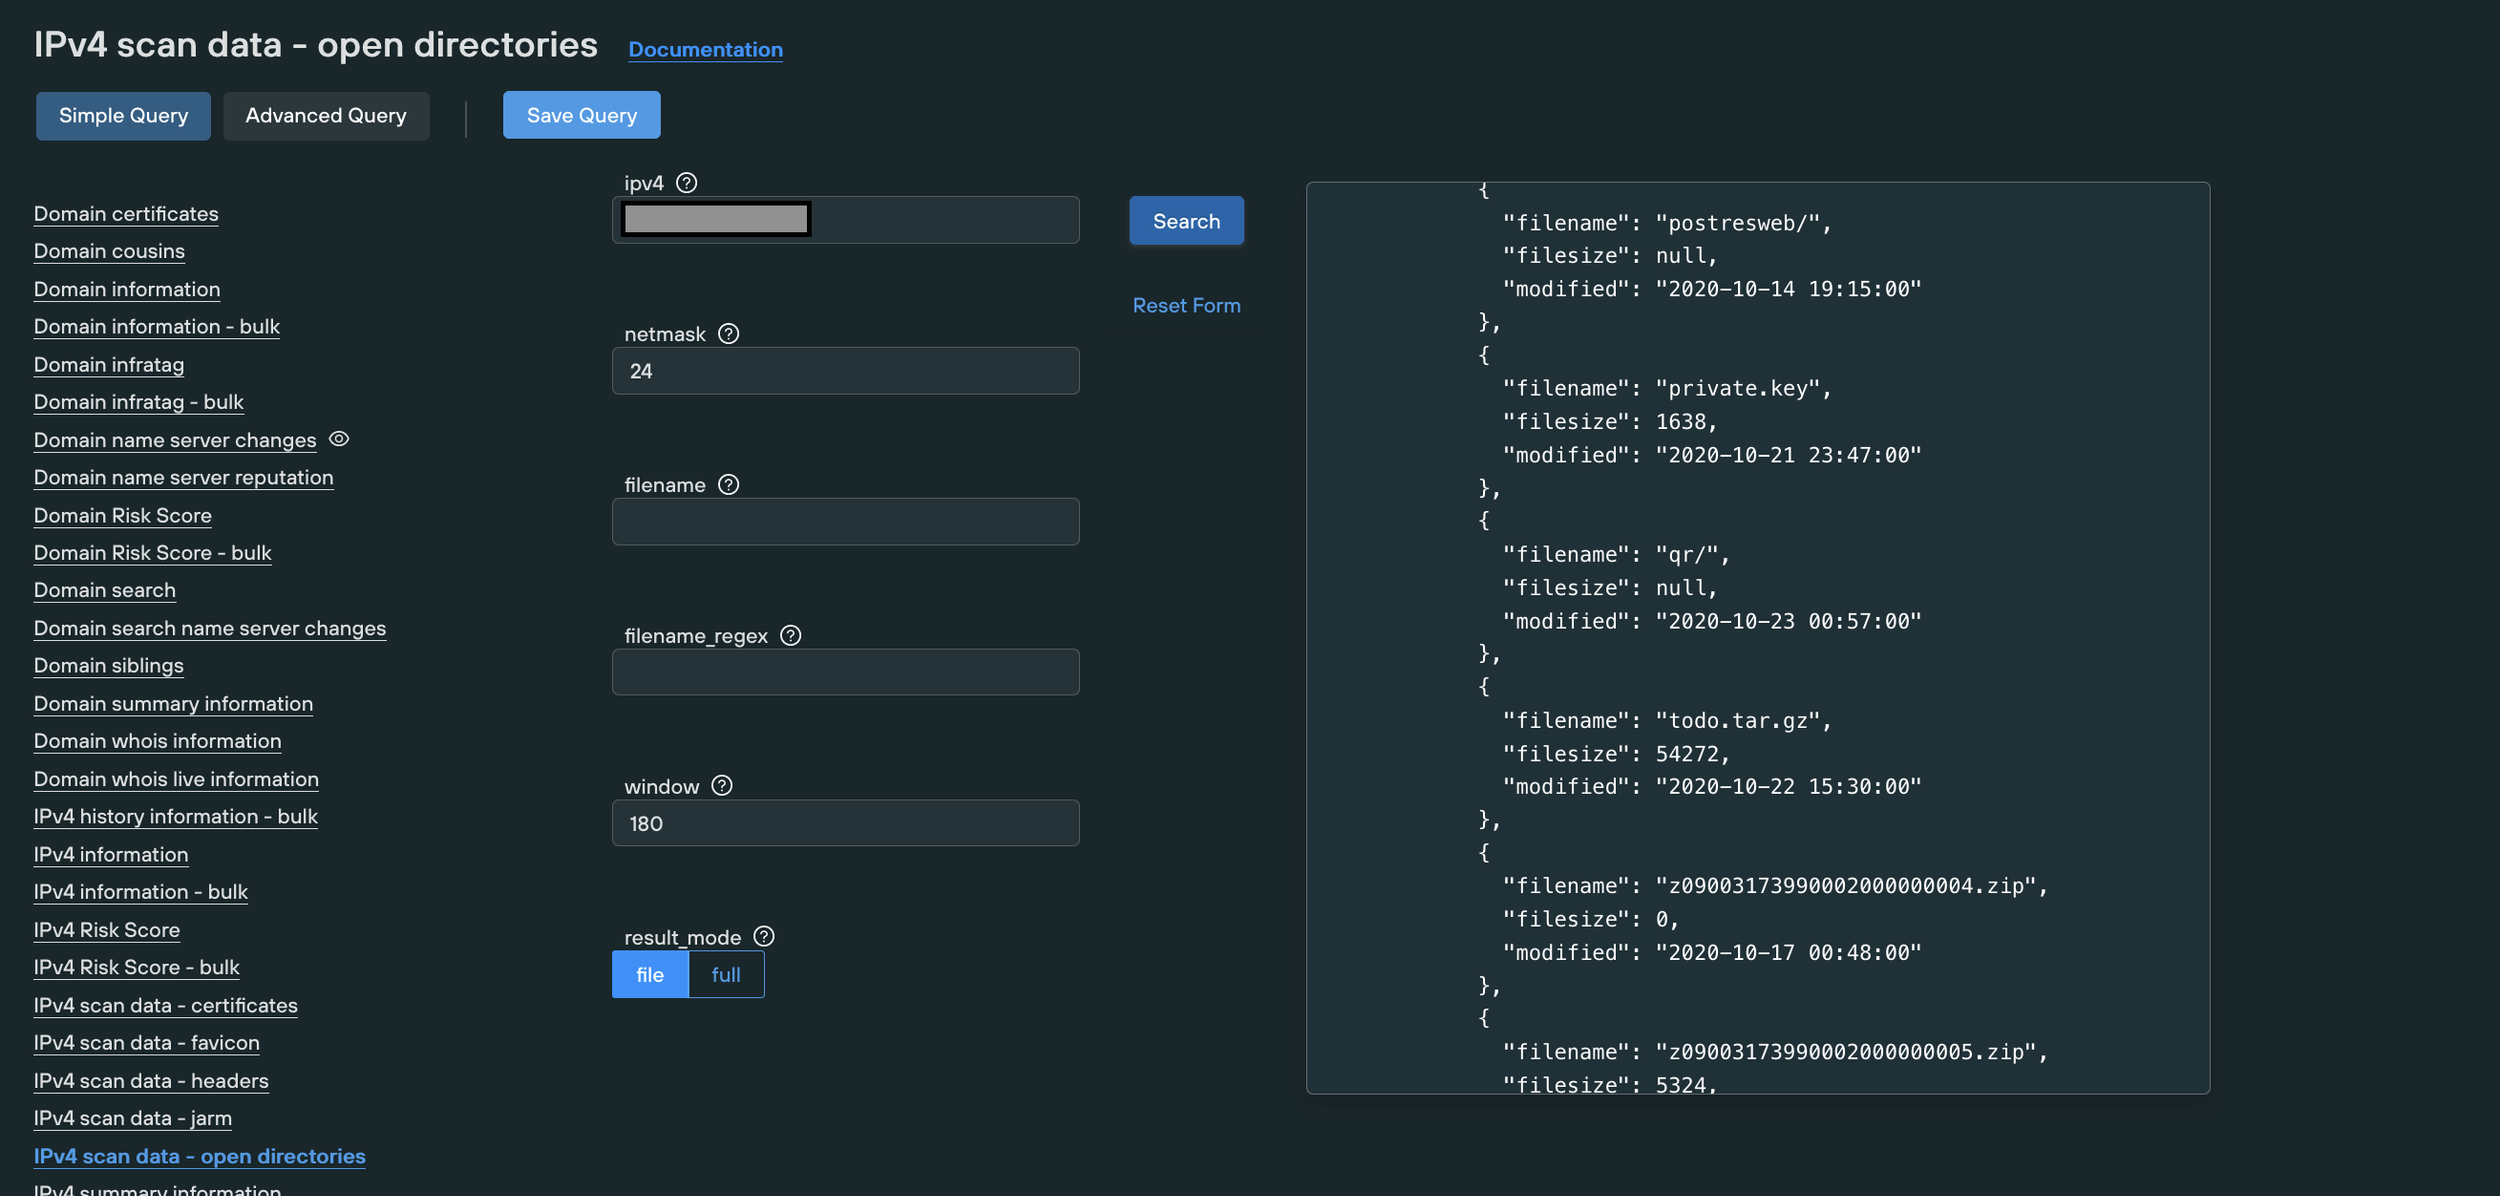The height and width of the screenshot is (1196, 2500).
Task: Select the Simple Query tab
Action: (123, 116)
